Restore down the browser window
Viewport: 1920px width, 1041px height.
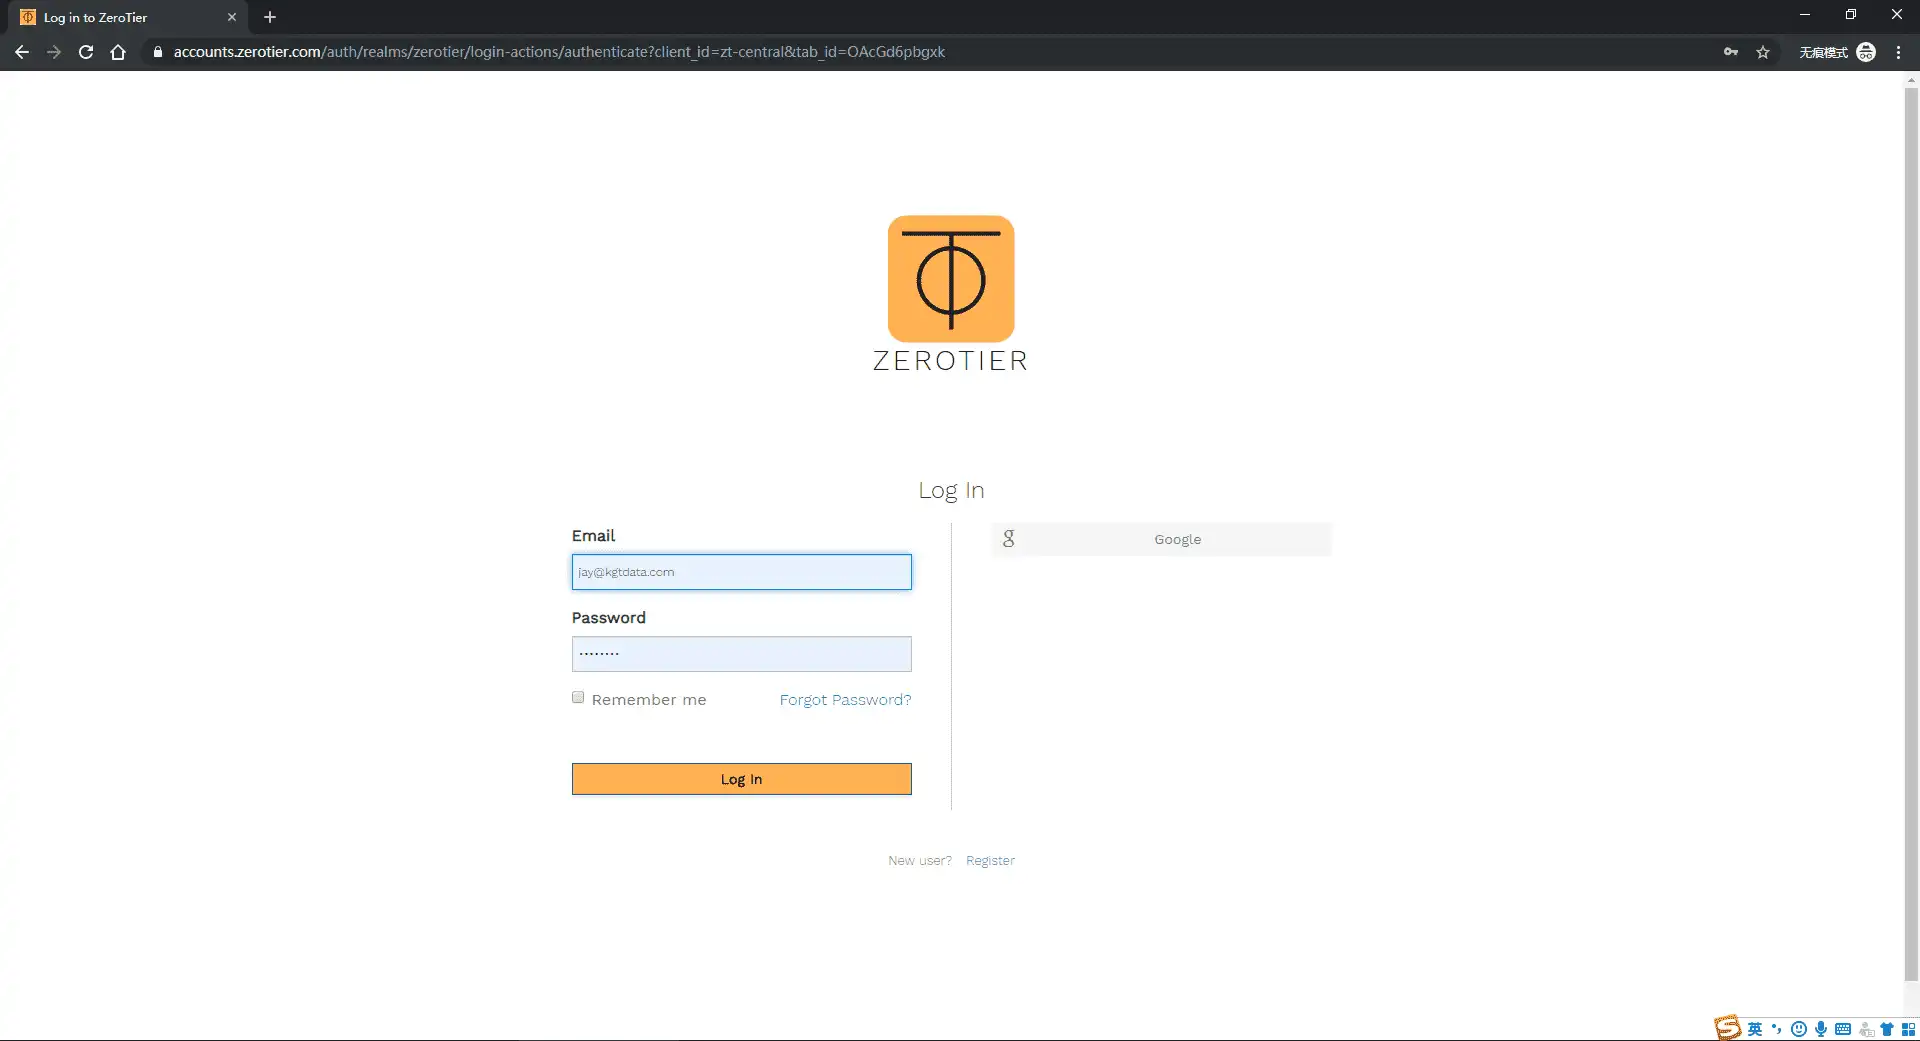(x=1851, y=15)
